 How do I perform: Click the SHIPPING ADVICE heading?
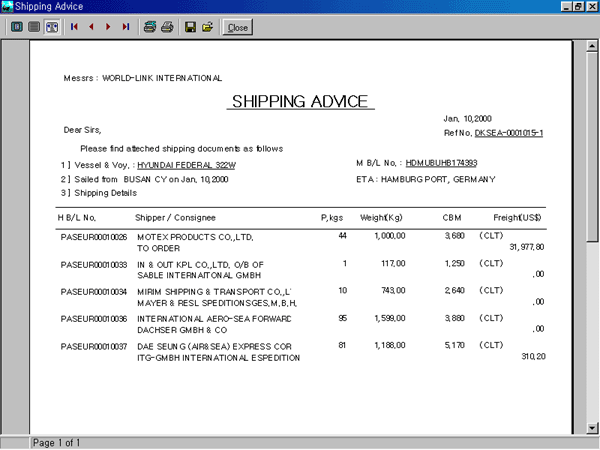(x=300, y=102)
